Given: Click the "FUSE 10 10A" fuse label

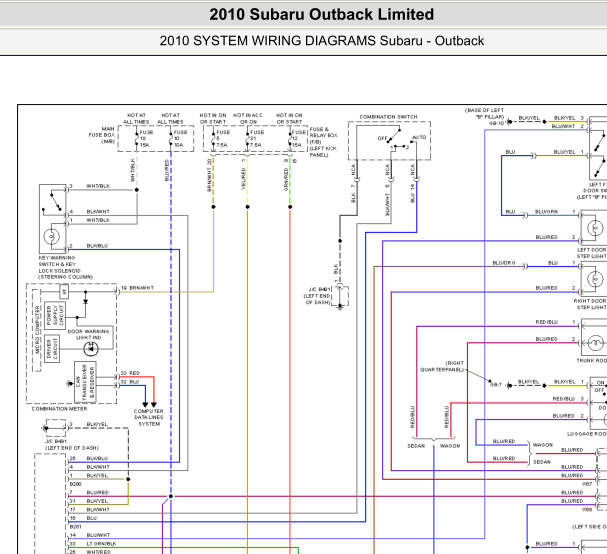Looking at the screenshot, I should (x=180, y=139).
